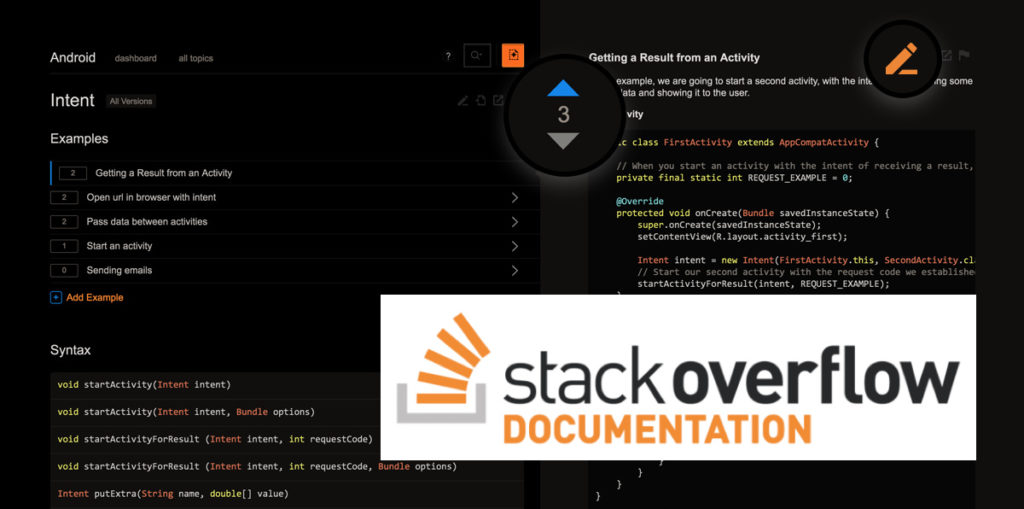This screenshot has width=1024, height=509.
Task: Expand Pass data between activities chevron
Action: coord(515,222)
